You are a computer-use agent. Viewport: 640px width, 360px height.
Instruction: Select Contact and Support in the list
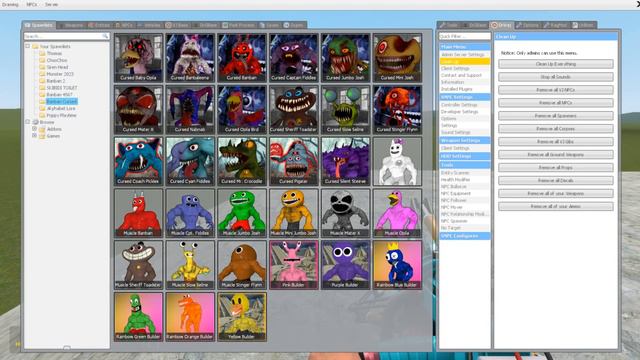(465, 75)
